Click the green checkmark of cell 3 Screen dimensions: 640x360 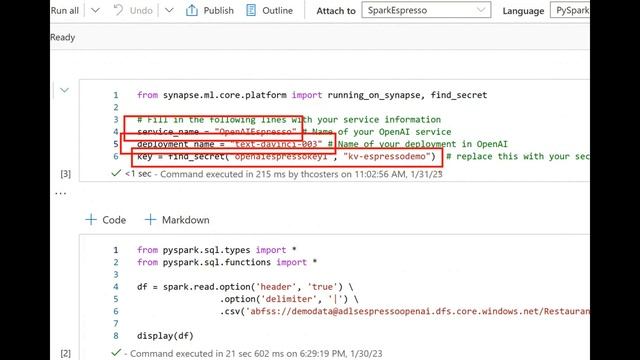point(116,173)
